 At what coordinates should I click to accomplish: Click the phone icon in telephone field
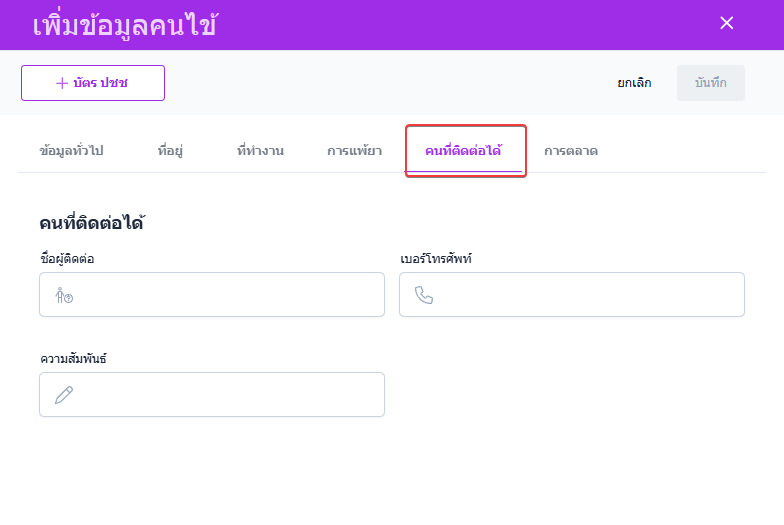pyautogui.click(x=424, y=295)
